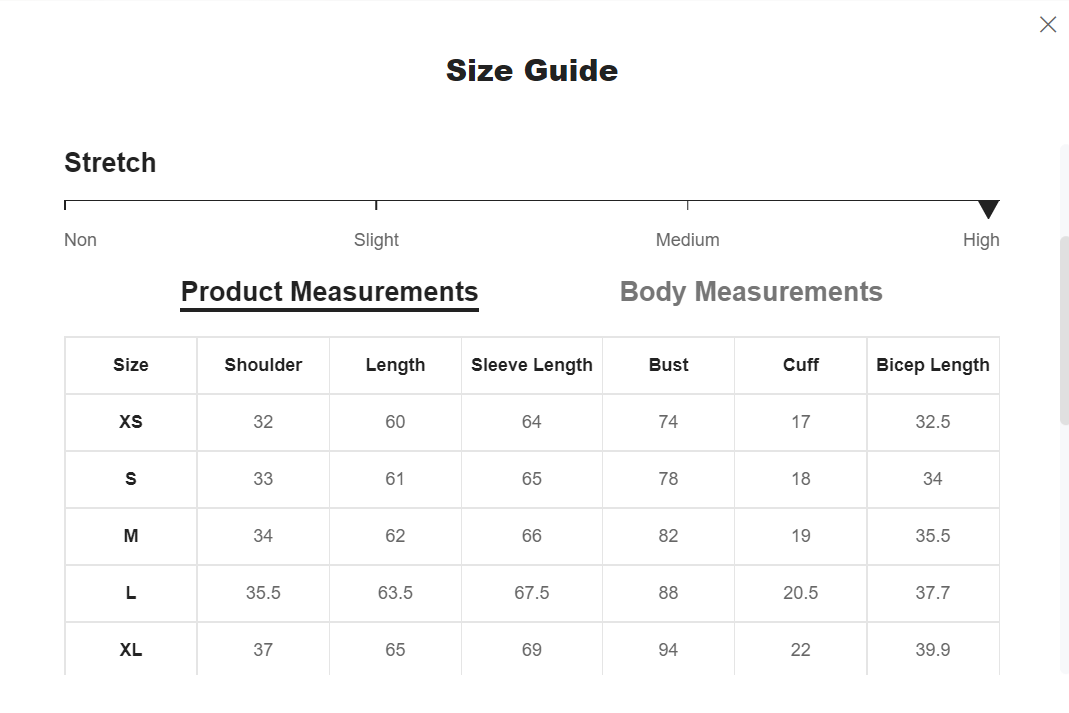Click the Size Guide title
This screenshot has height=713, width=1069.
pyautogui.click(x=532, y=70)
